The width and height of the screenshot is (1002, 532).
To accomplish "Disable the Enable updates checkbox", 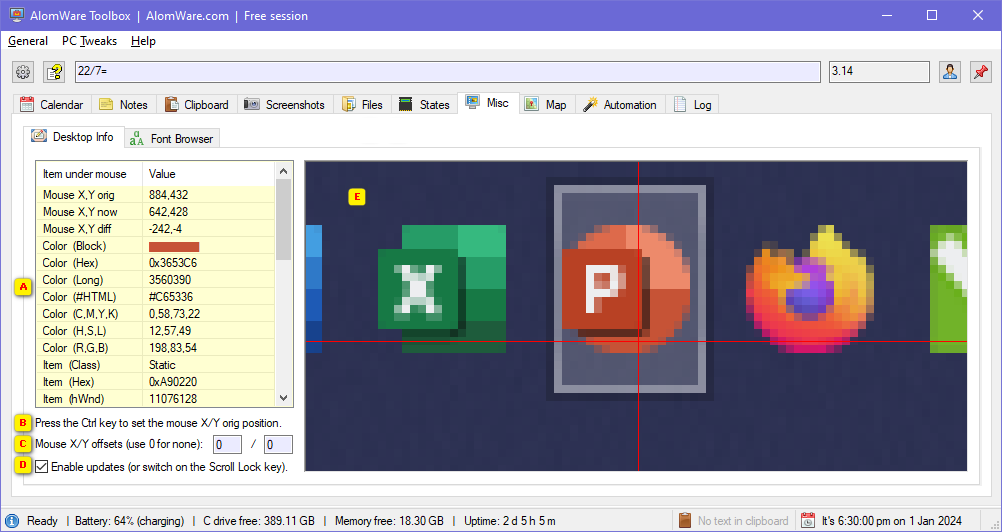I will [41, 466].
